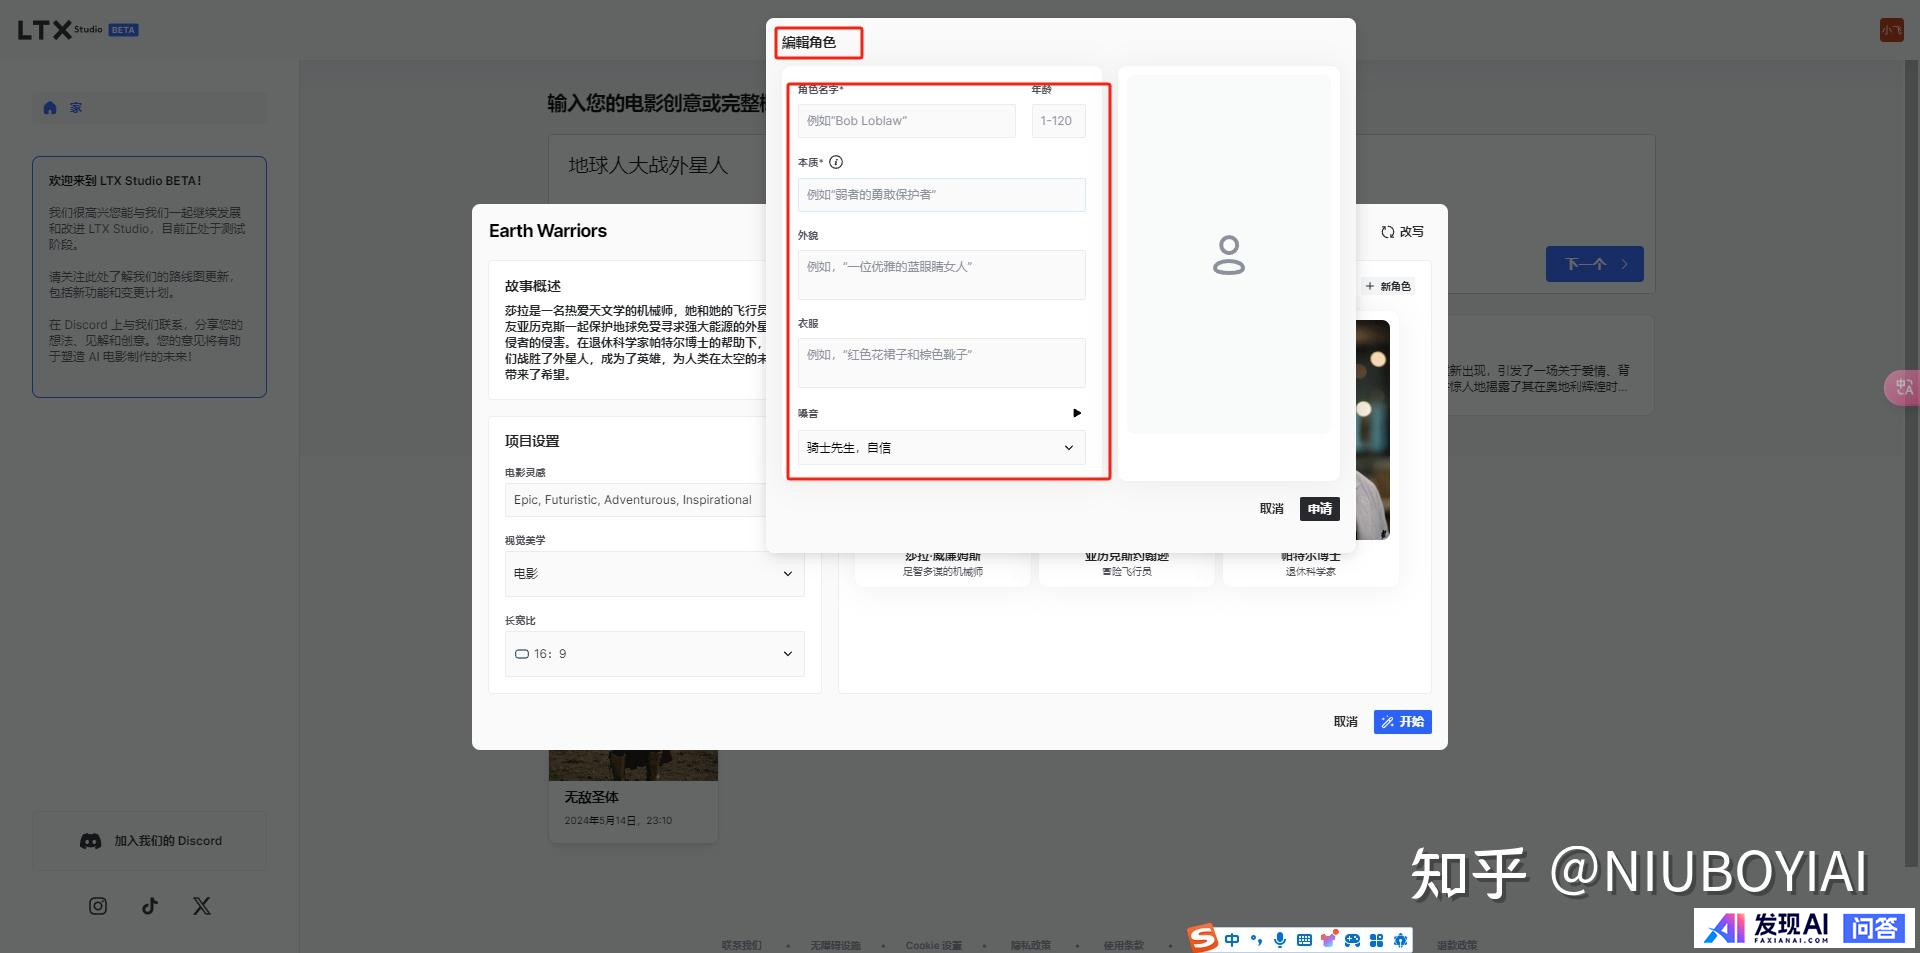Viewport: 1920px width, 953px height.
Task: Click the info icon next to 本质 field
Action: tap(837, 162)
